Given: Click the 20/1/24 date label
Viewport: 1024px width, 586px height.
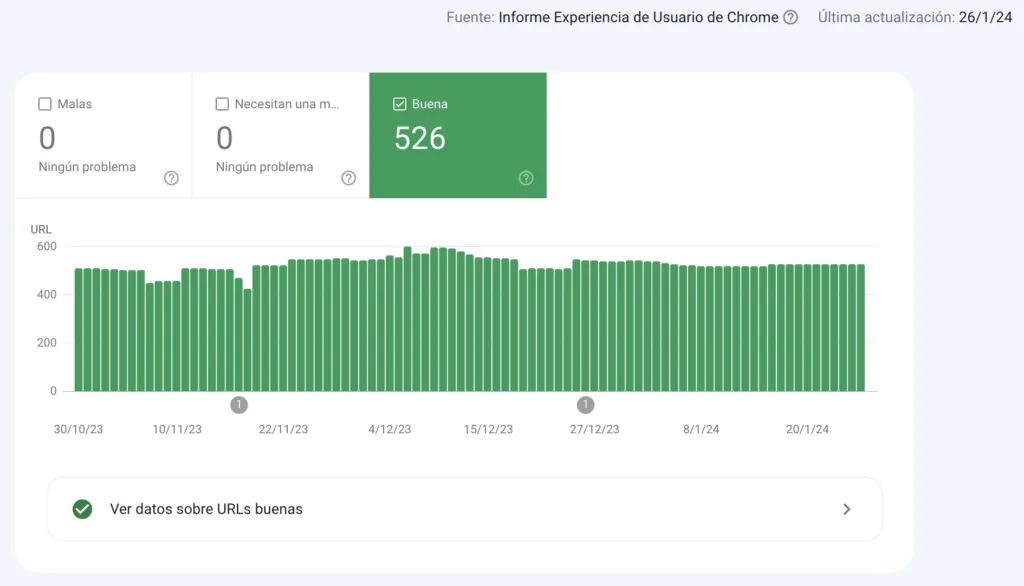Looking at the screenshot, I should pyautogui.click(x=807, y=429).
